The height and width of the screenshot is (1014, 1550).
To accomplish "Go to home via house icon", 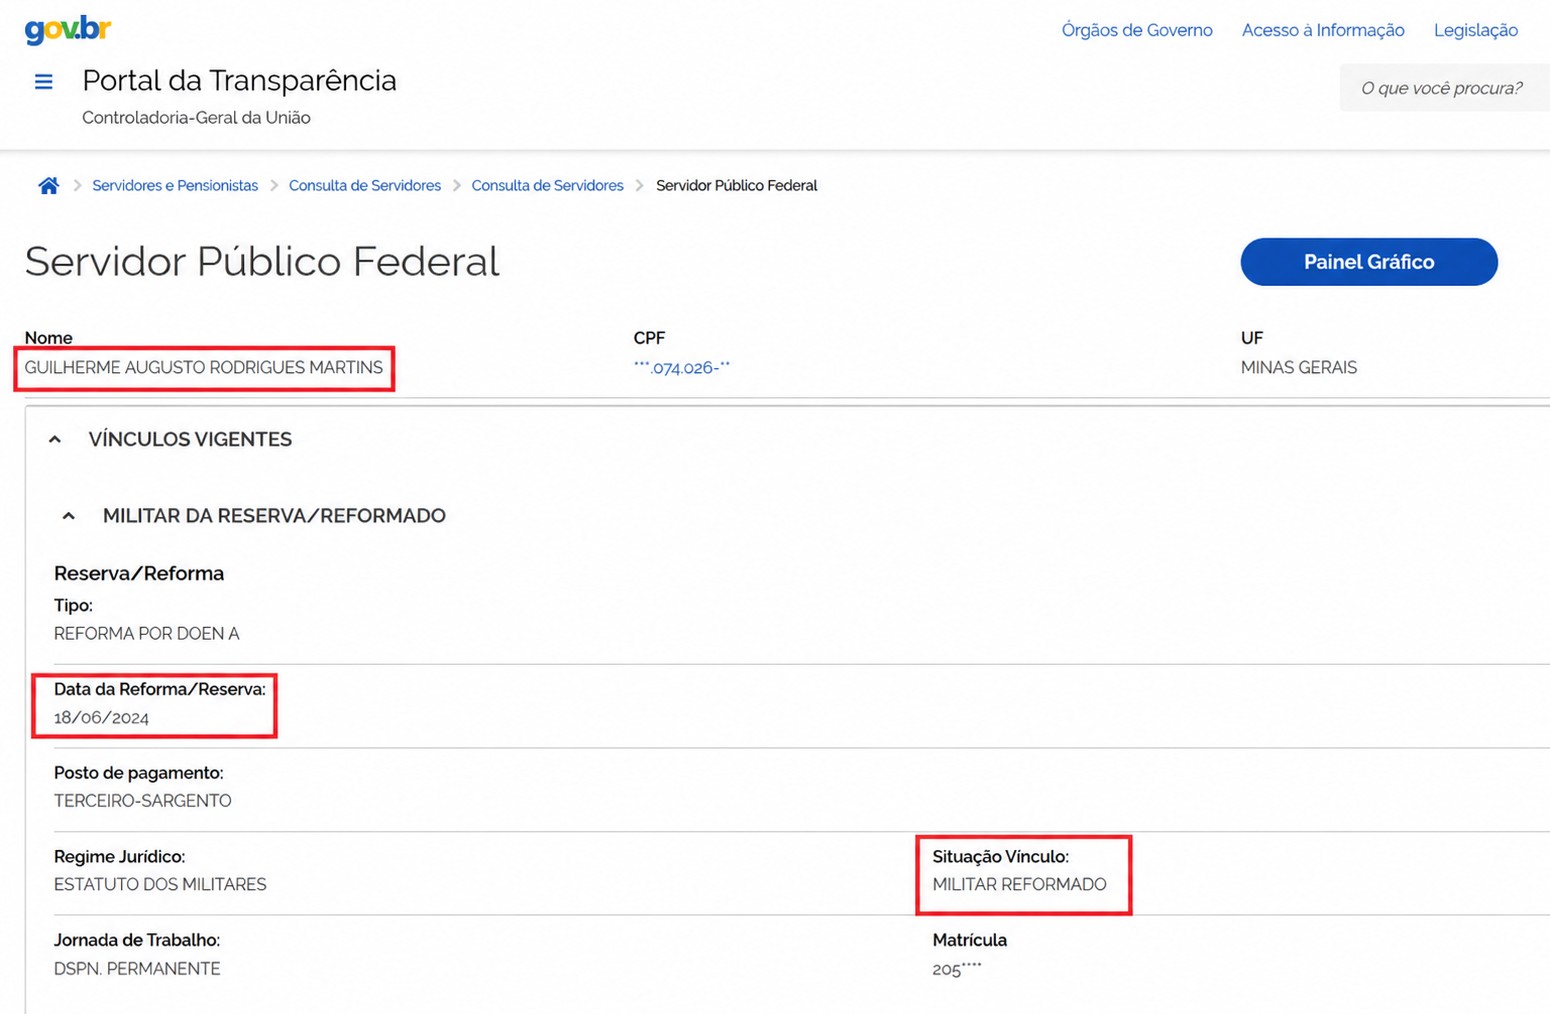I will tap(48, 185).
